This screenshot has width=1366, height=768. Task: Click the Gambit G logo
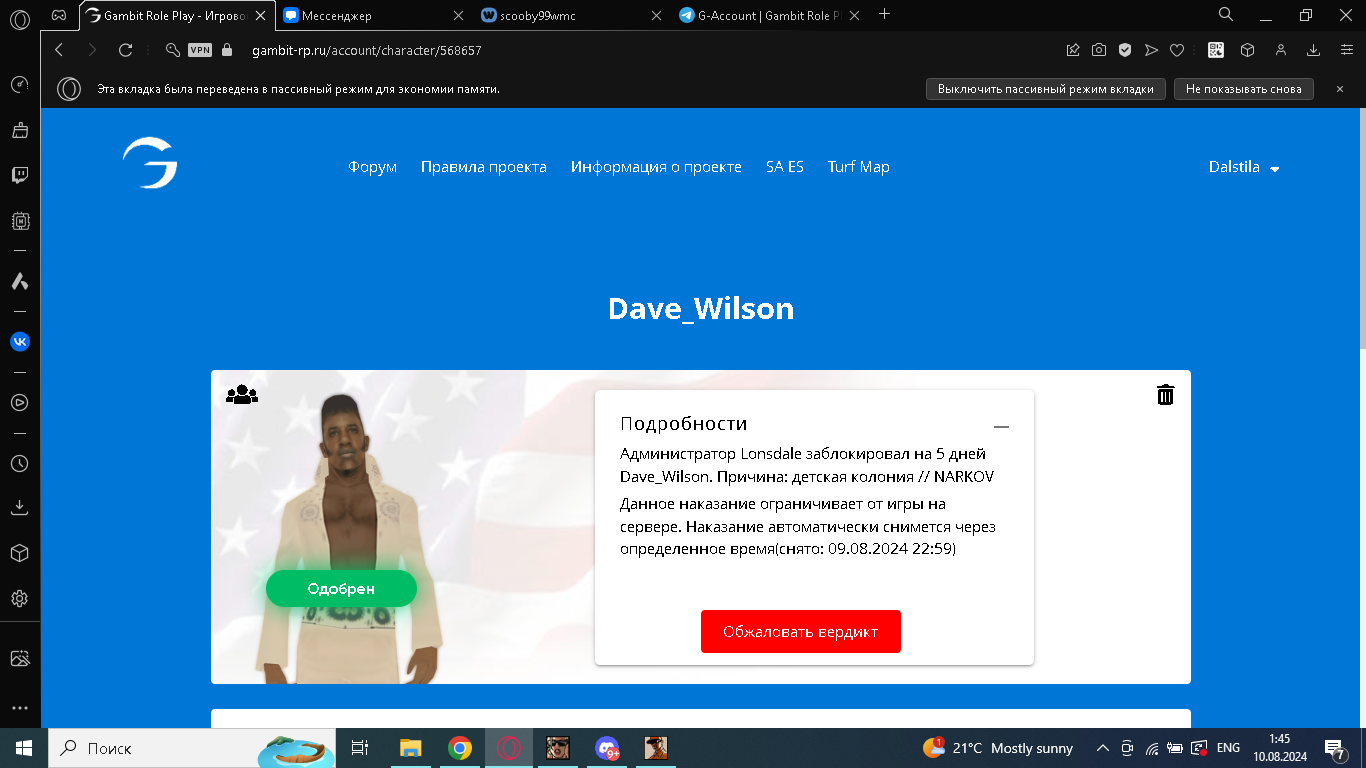150,164
